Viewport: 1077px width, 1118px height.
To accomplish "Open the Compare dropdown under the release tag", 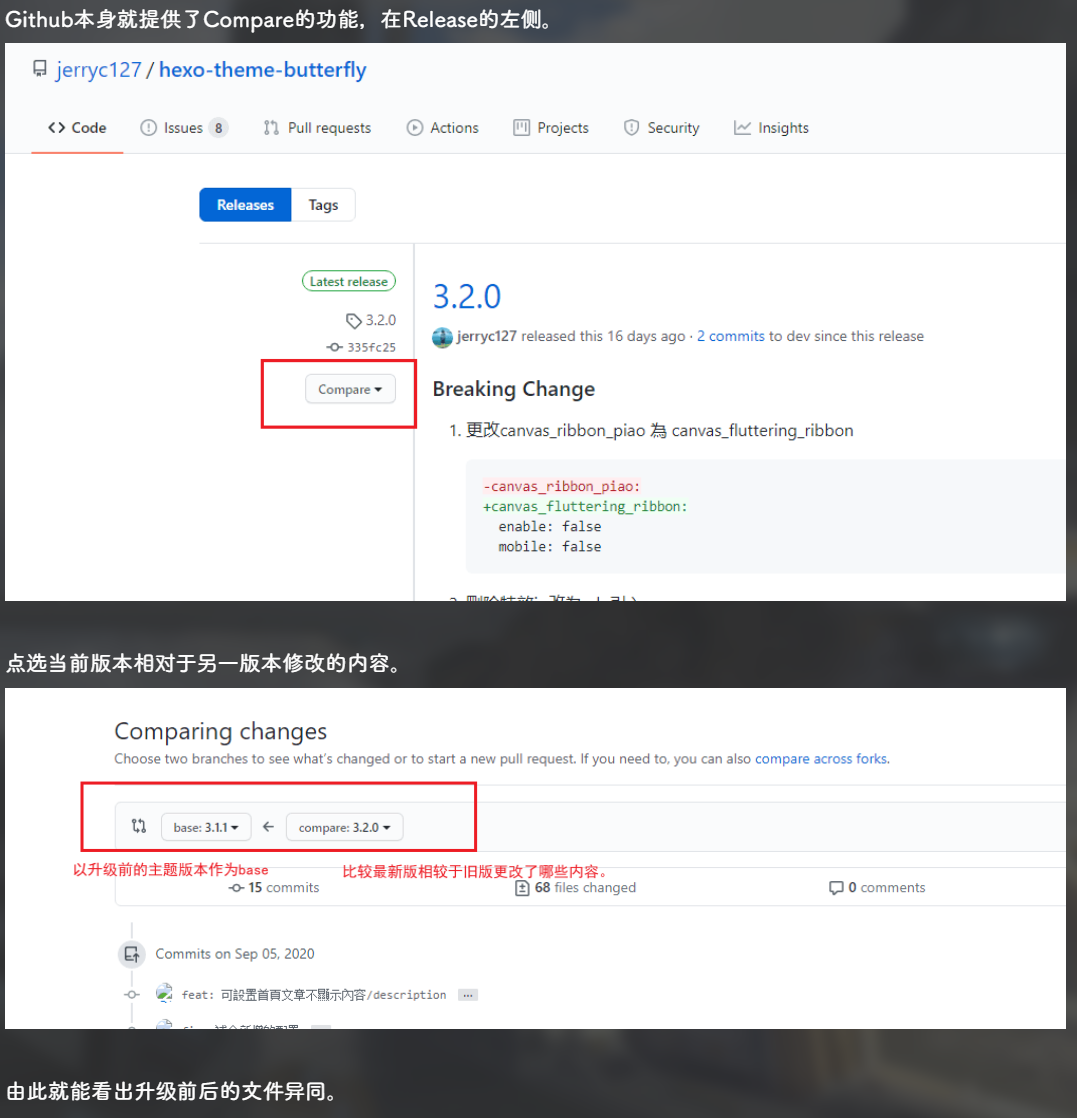I will tap(350, 389).
